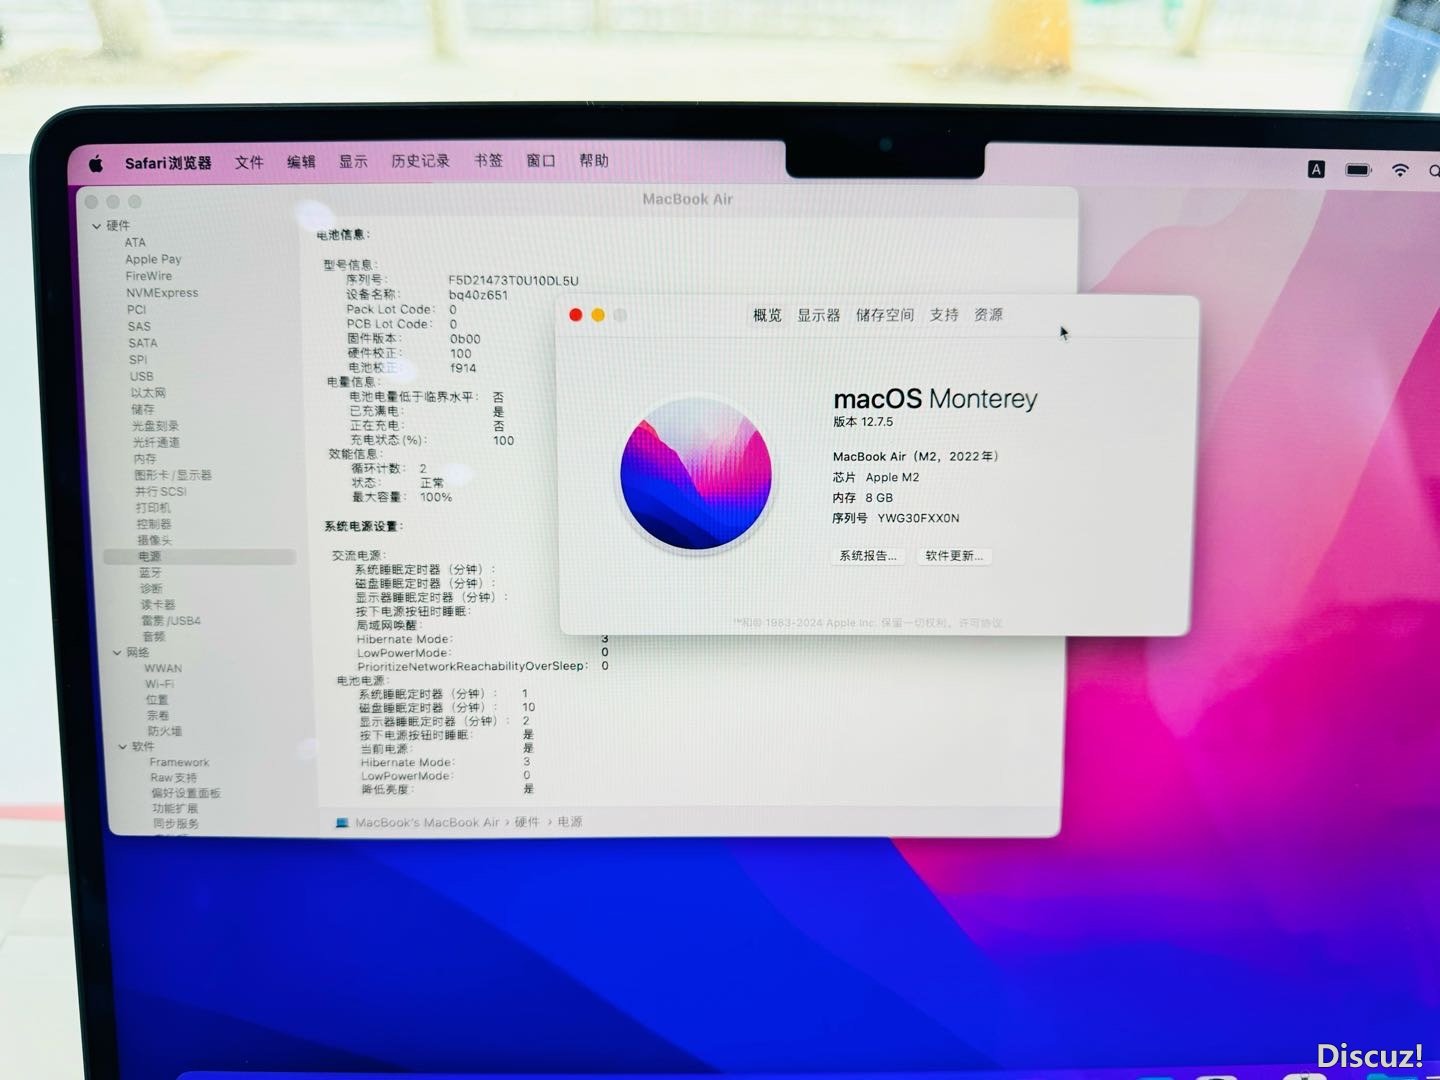Select 内存 in the sidebar
Screen dimensions: 1440x1080
click(x=145, y=459)
